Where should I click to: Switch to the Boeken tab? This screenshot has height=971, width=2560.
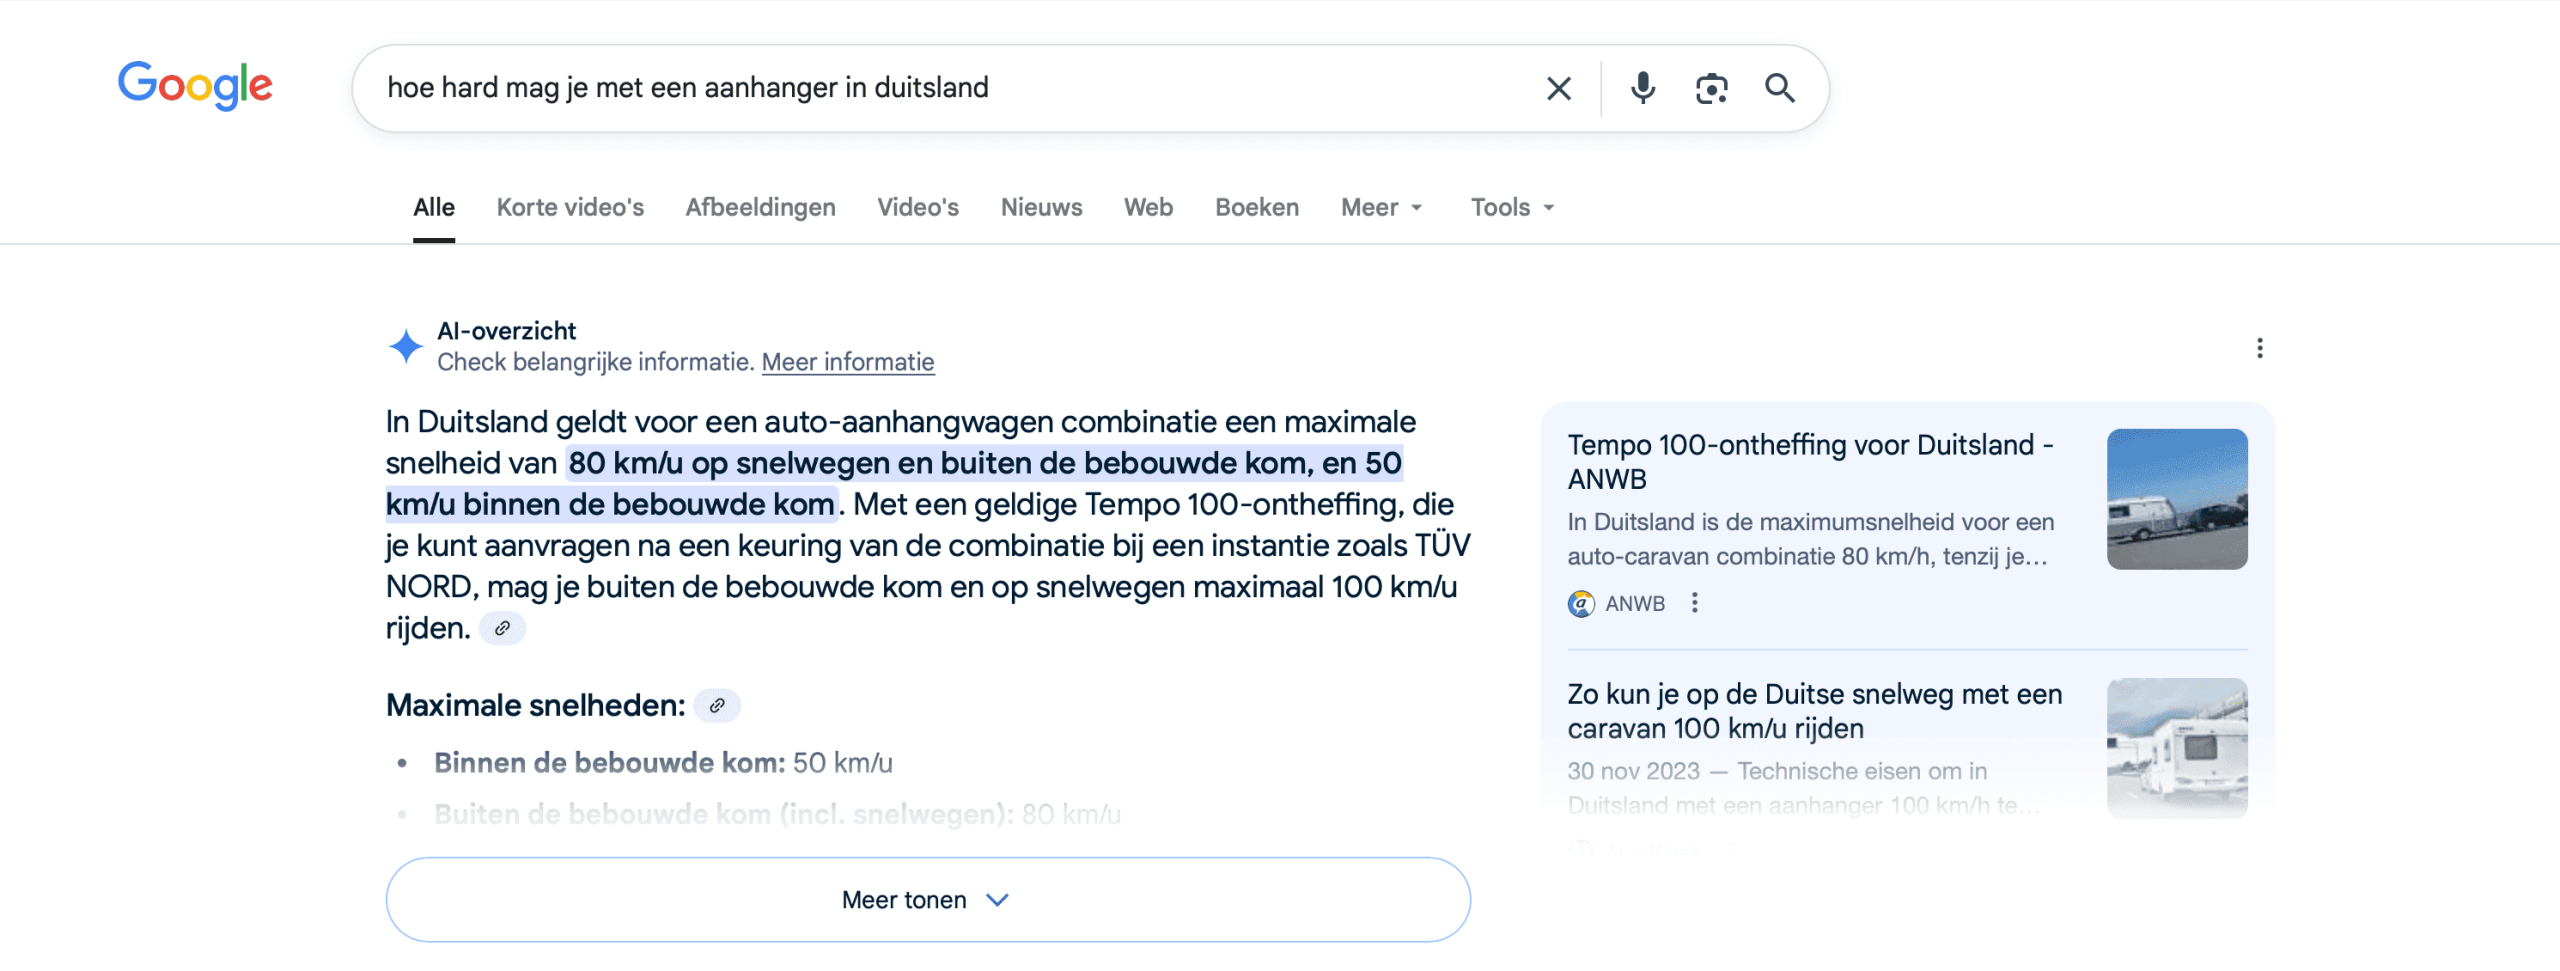1257,207
